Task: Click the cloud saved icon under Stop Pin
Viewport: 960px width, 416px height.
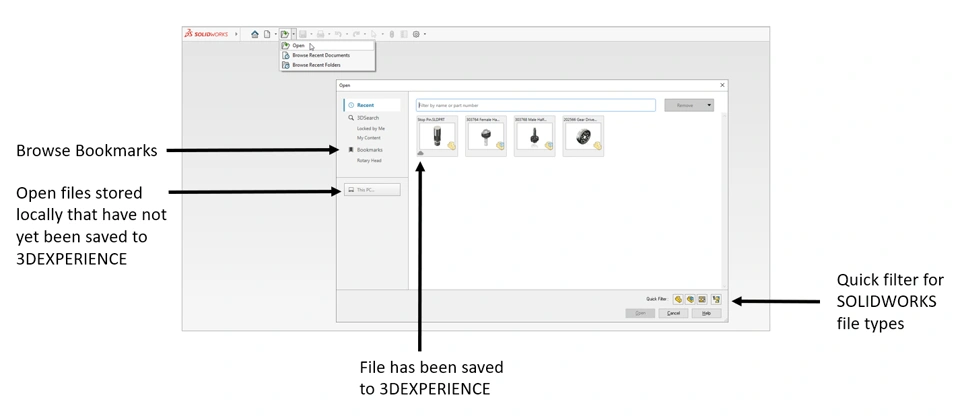Action: [421, 153]
